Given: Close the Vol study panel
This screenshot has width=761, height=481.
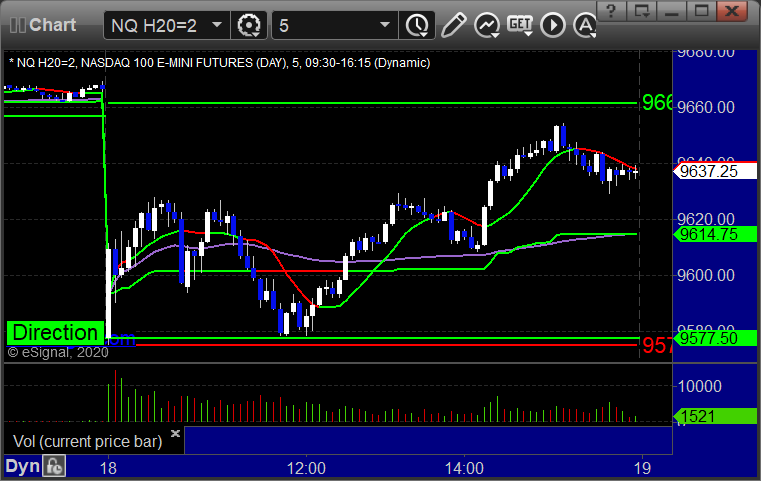Looking at the screenshot, I should (x=175, y=433).
